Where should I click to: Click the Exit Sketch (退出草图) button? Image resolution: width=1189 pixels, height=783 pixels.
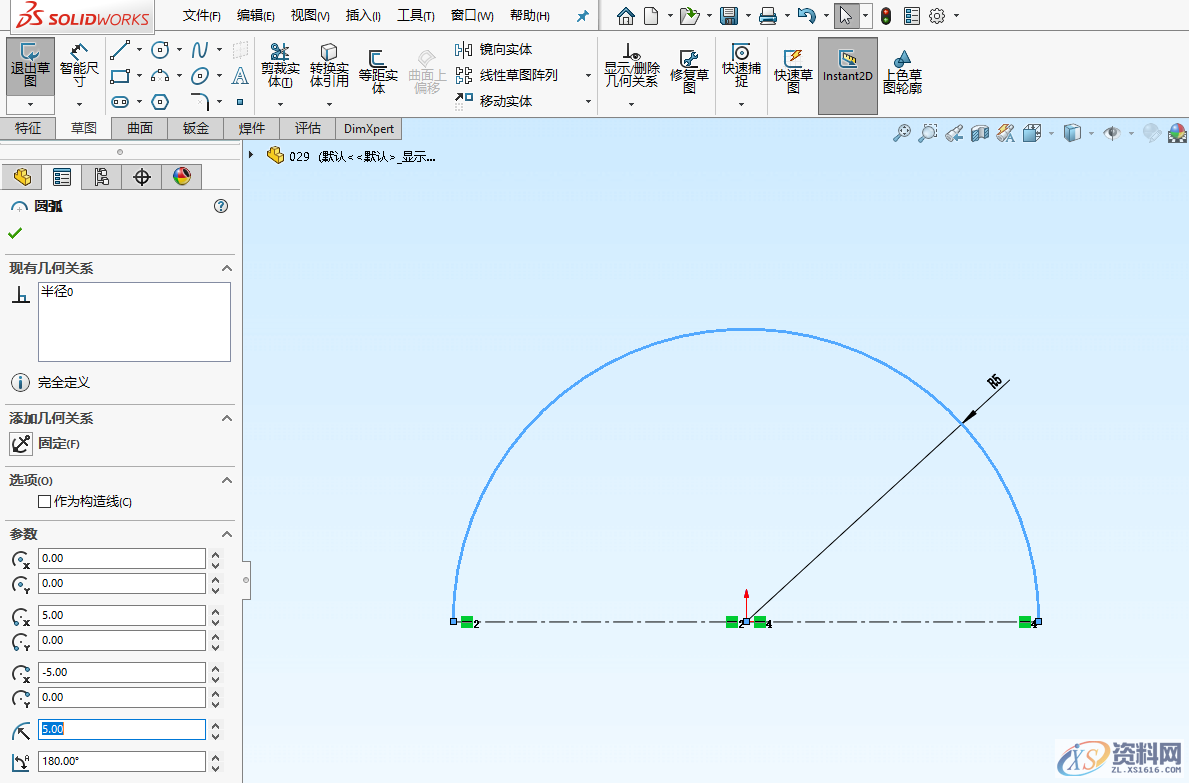click(x=30, y=66)
